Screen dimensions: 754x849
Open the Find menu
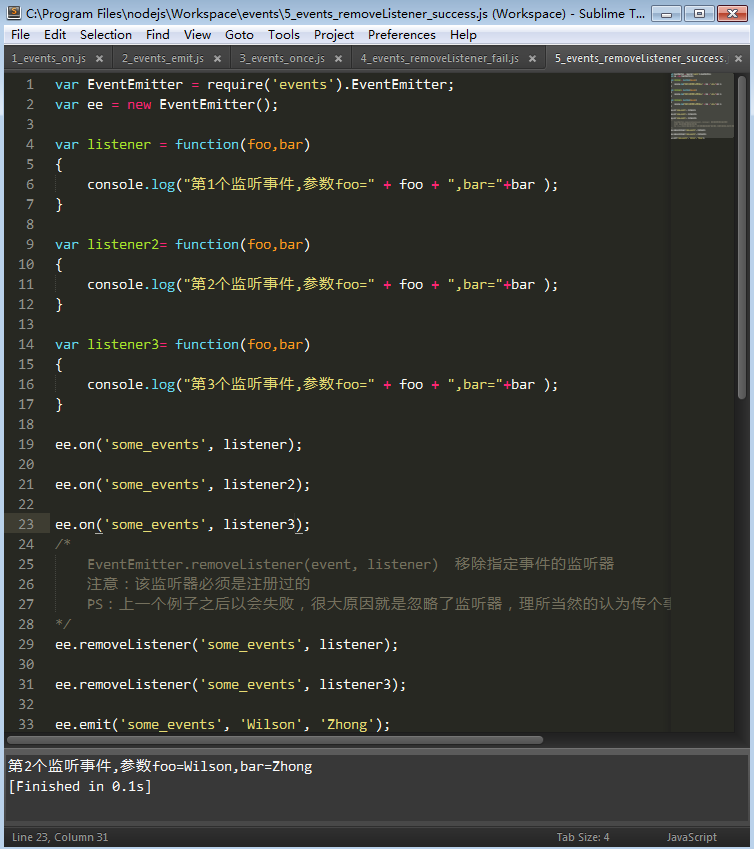[x=158, y=35]
